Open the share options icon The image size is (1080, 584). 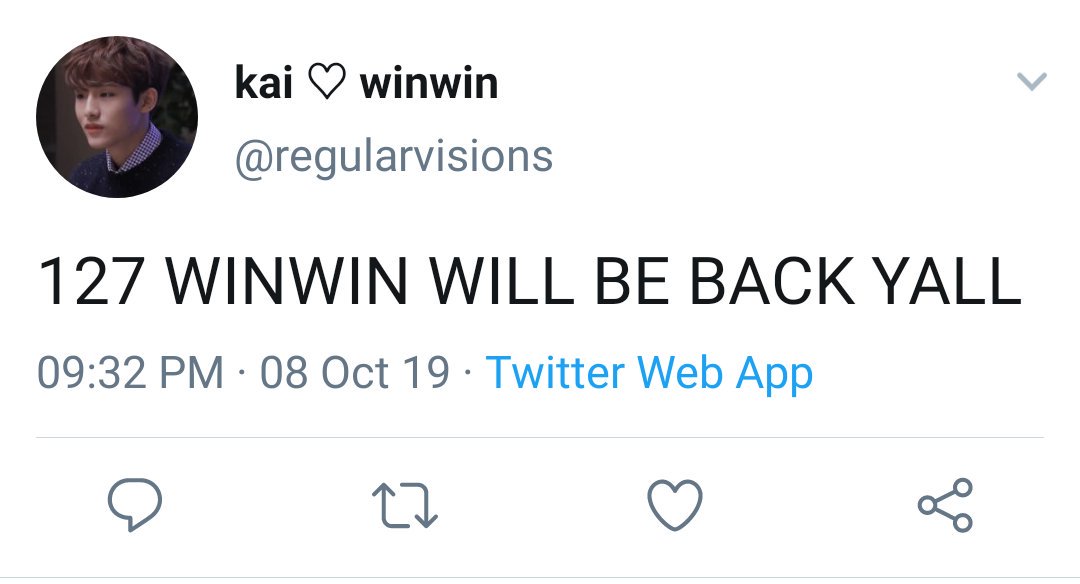945,505
